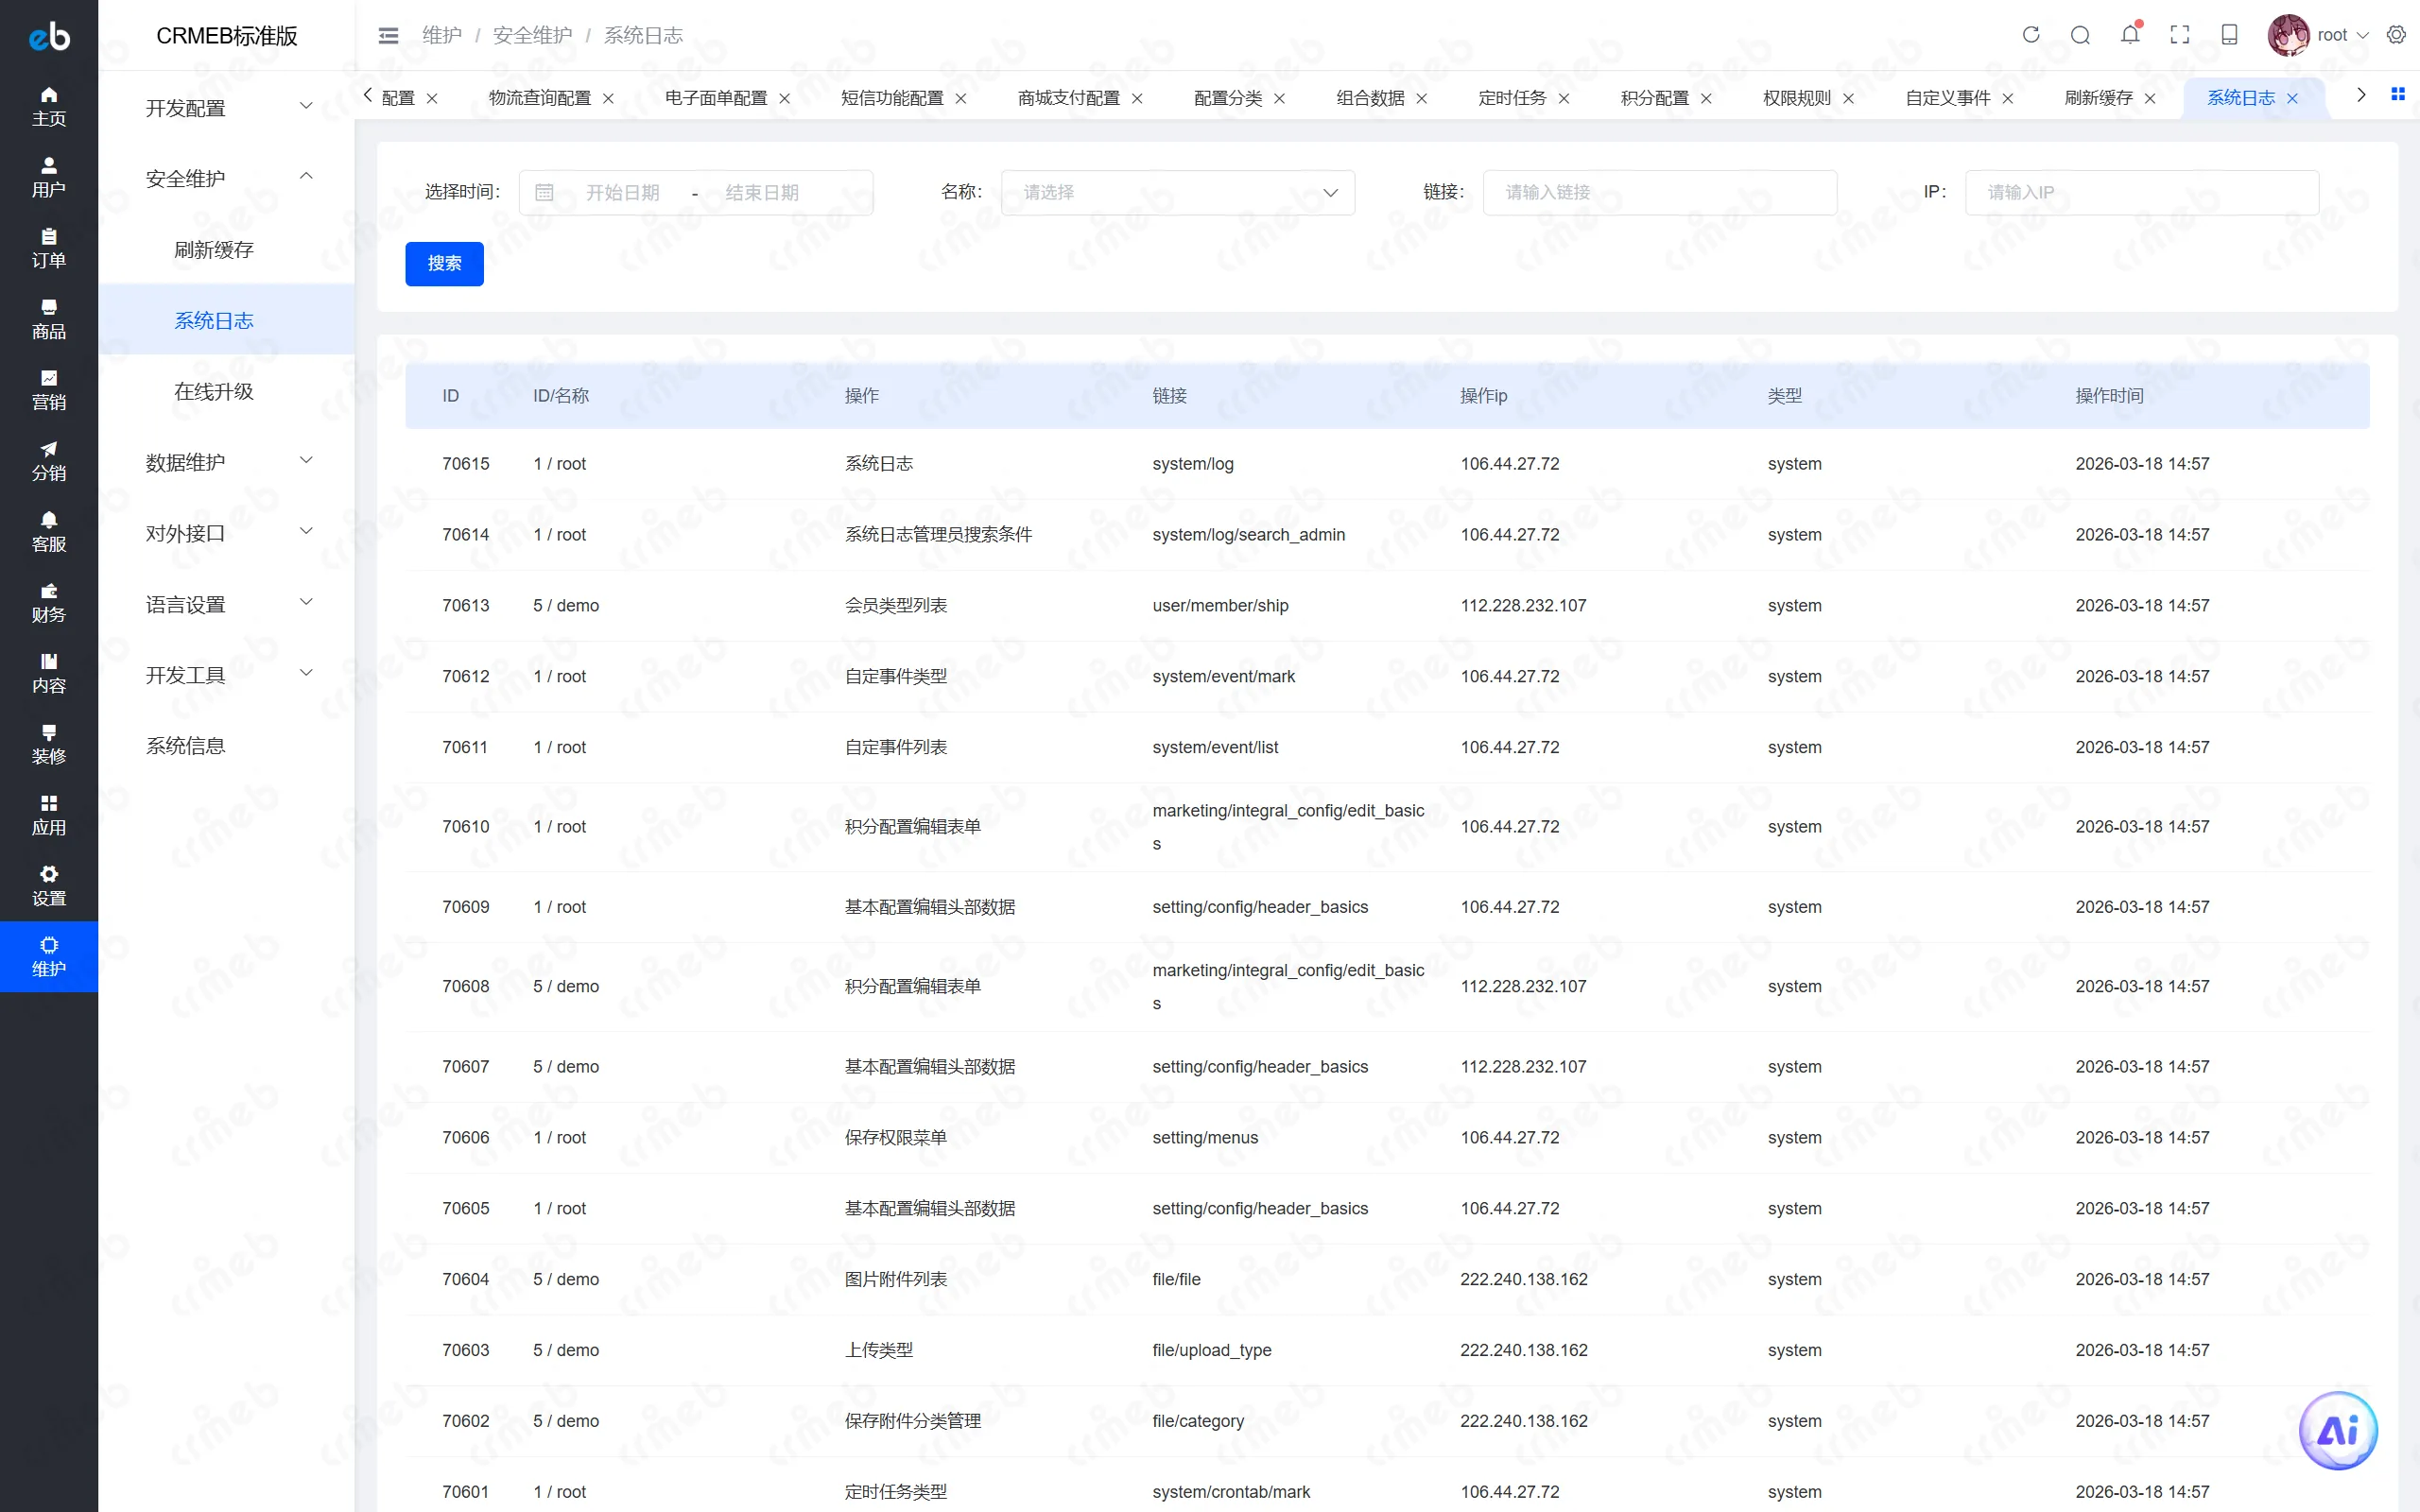Image resolution: width=2420 pixels, height=1512 pixels.
Task: Click the CRMEB eb logo
Action: click(x=49, y=36)
